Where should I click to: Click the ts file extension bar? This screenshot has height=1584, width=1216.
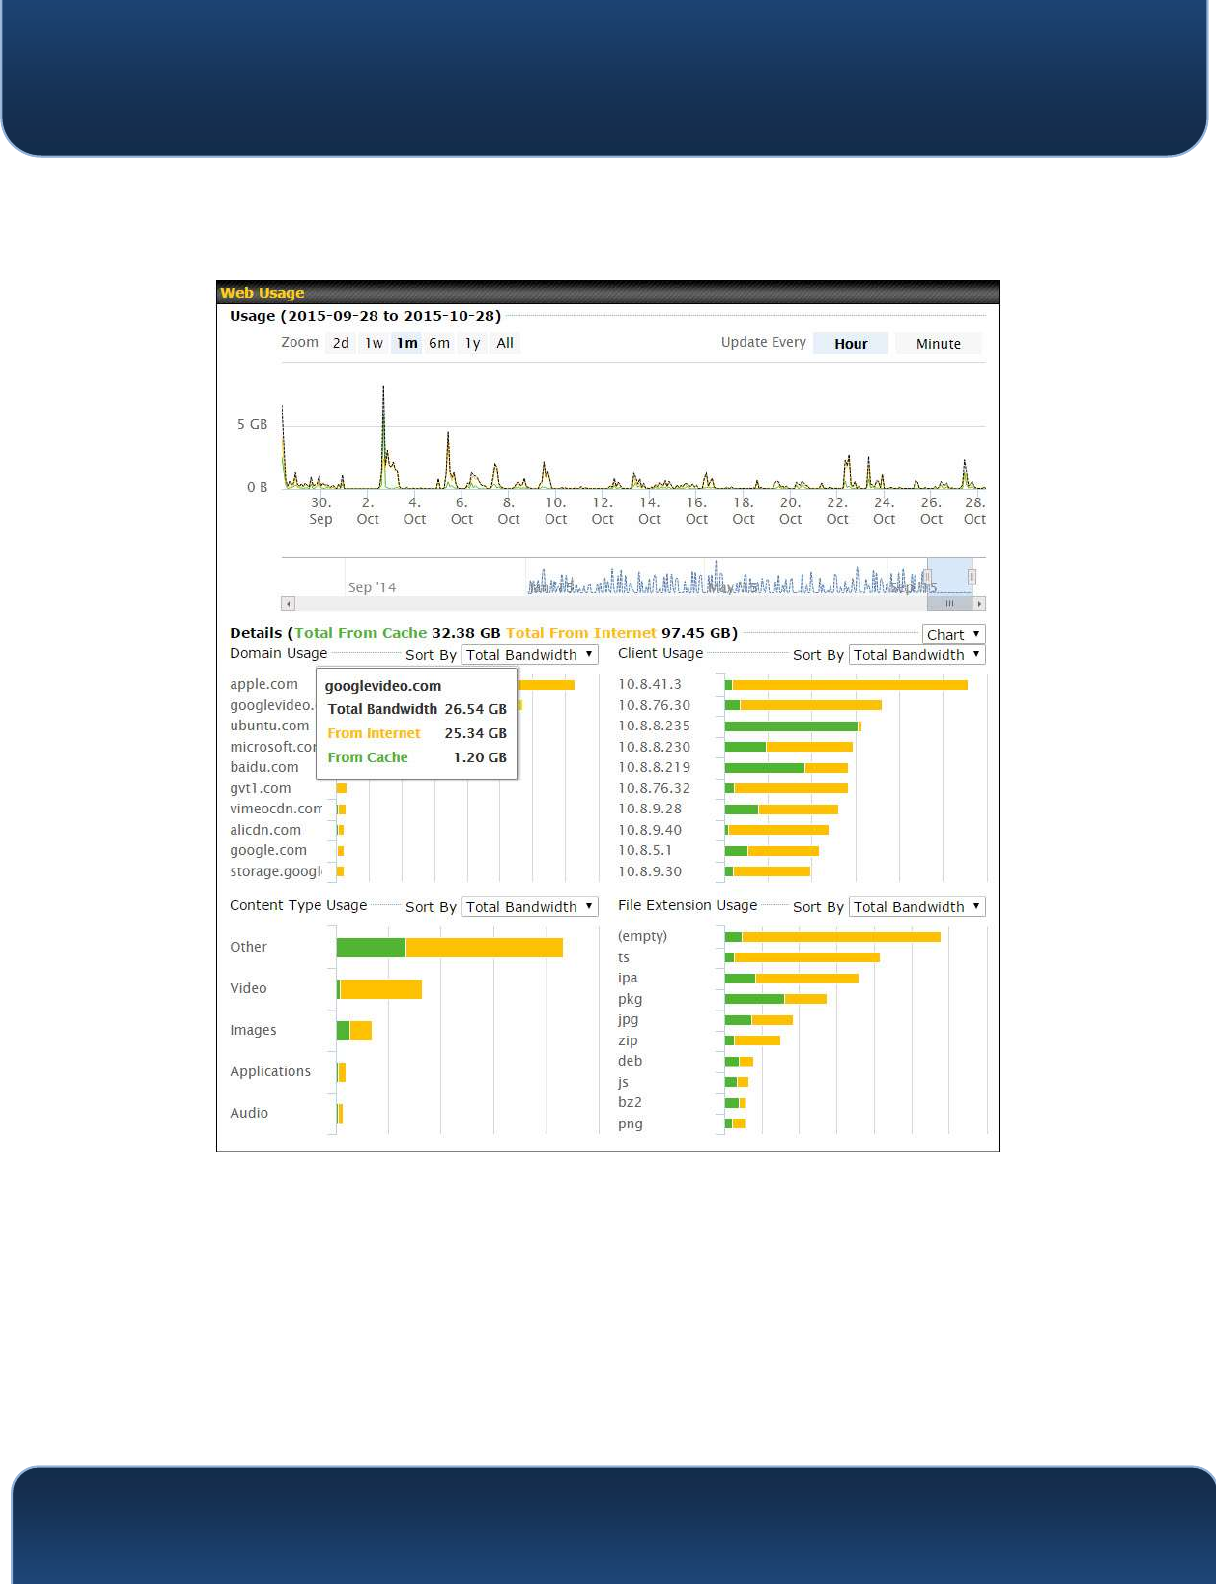pyautogui.click(x=802, y=958)
